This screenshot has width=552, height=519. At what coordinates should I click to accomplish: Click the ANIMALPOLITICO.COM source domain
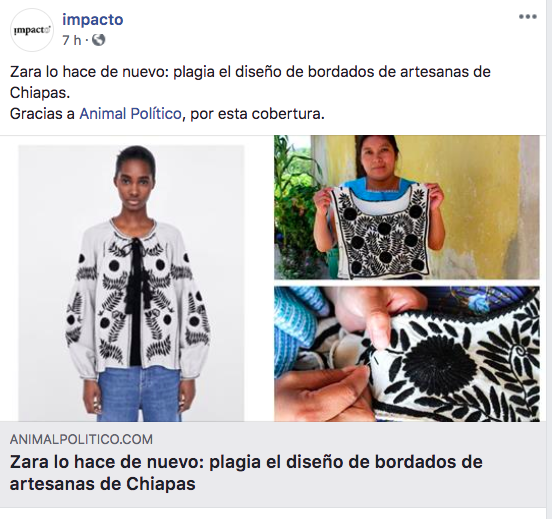click(81, 439)
